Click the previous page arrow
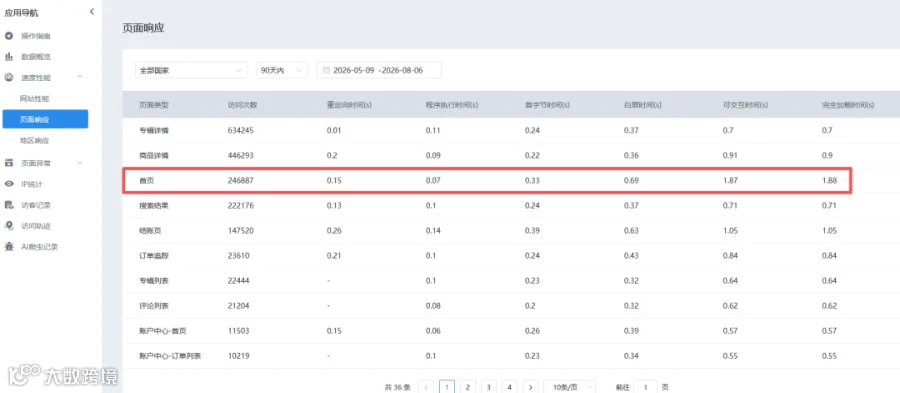This screenshot has height=393, width=900. pyautogui.click(x=426, y=387)
